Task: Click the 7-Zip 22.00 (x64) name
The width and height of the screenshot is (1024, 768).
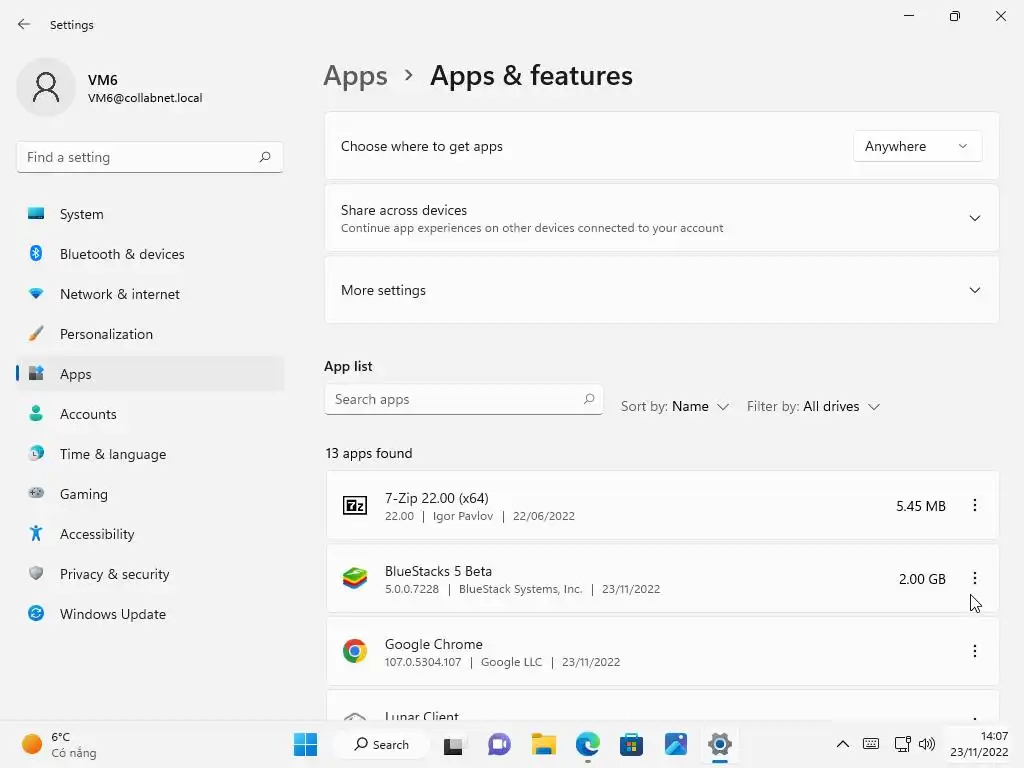Action: click(x=436, y=498)
